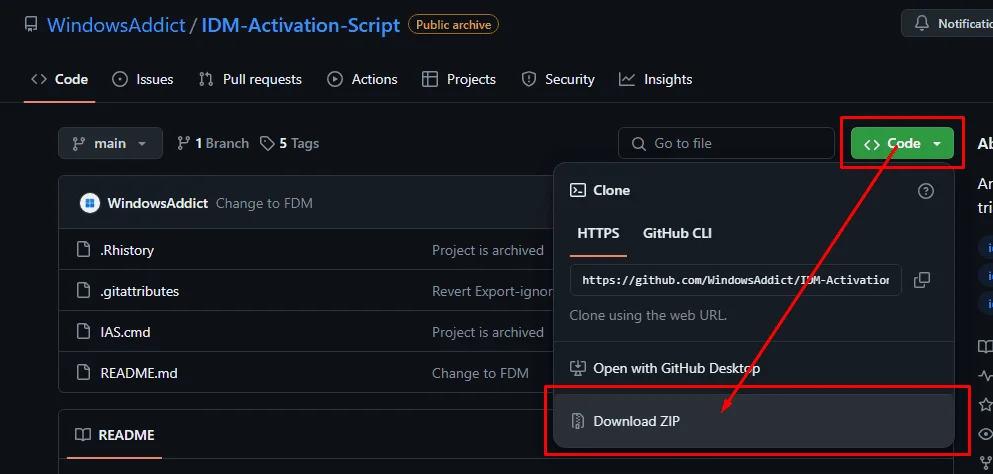The image size is (993, 474).
Task: Click the terminal icon next to Clone heading
Action: (578, 190)
